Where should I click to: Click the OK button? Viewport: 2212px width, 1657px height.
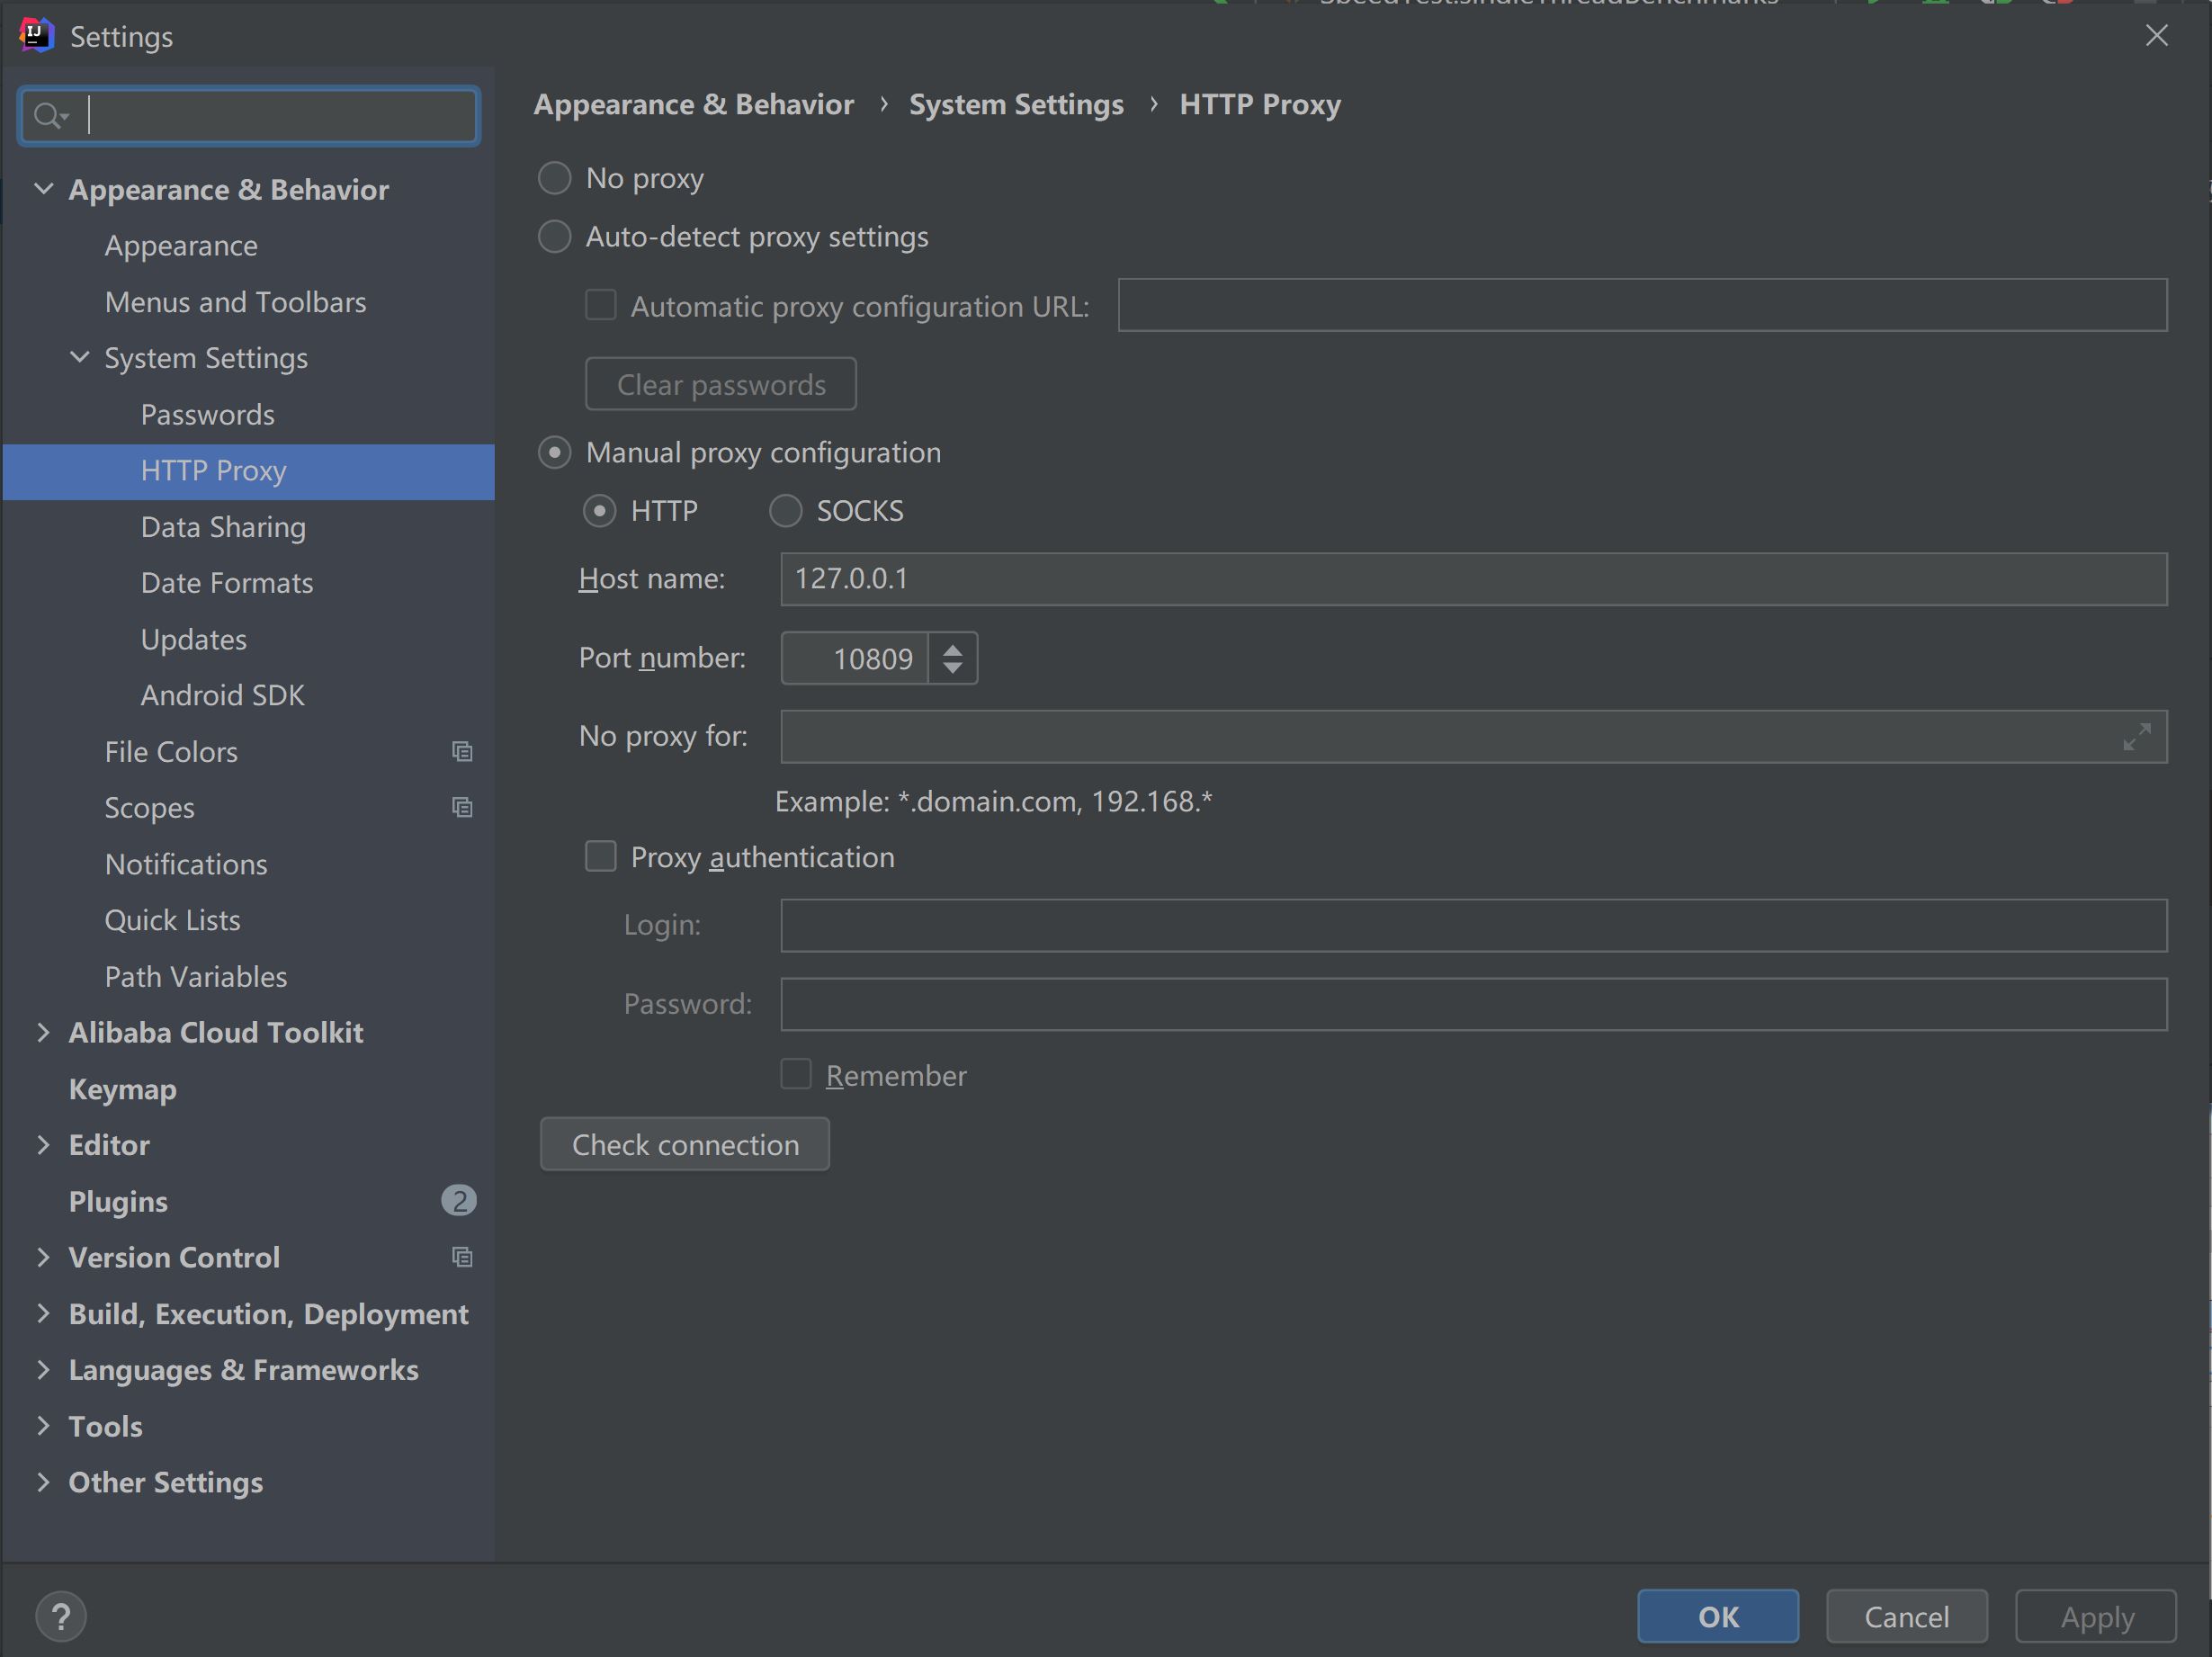1718,1616
